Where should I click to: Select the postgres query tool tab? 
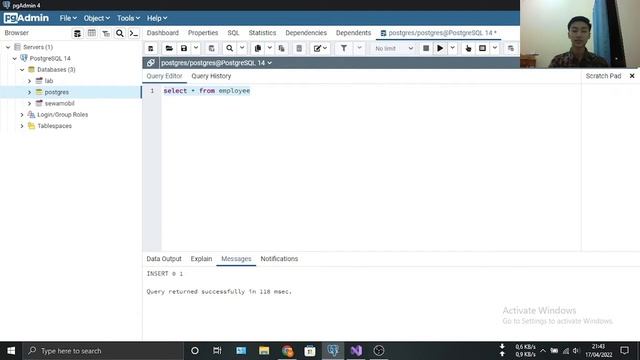click(438, 33)
